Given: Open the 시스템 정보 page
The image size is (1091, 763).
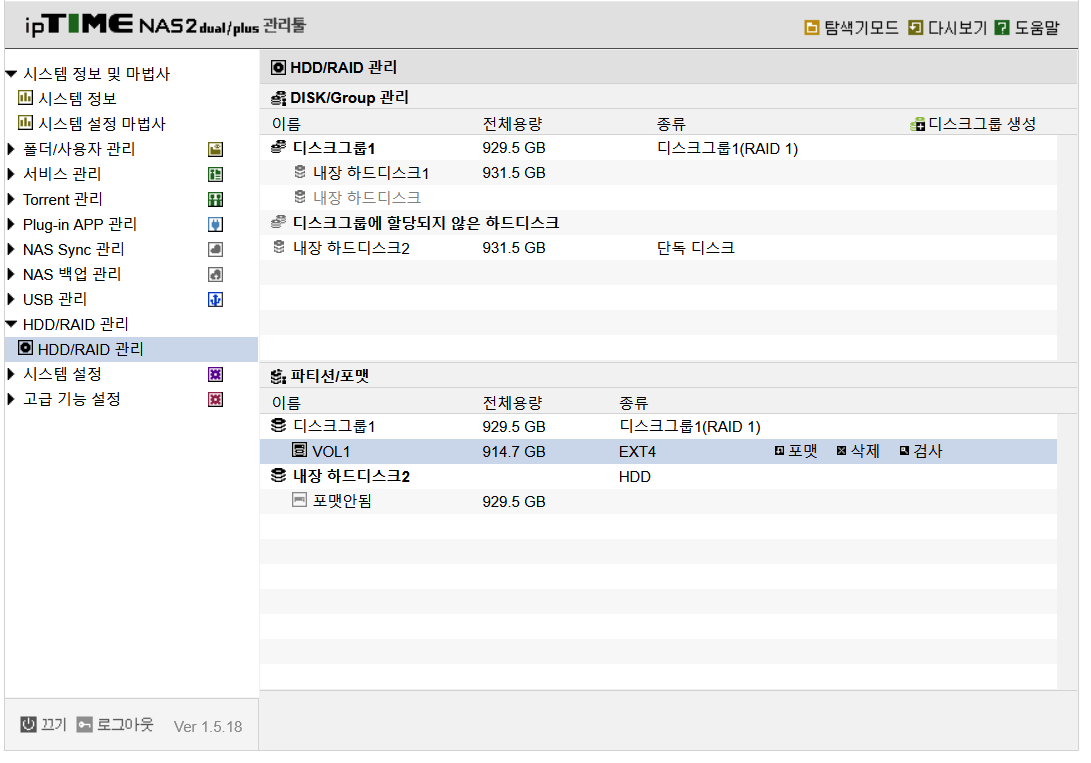Looking at the screenshot, I should click(x=77, y=99).
